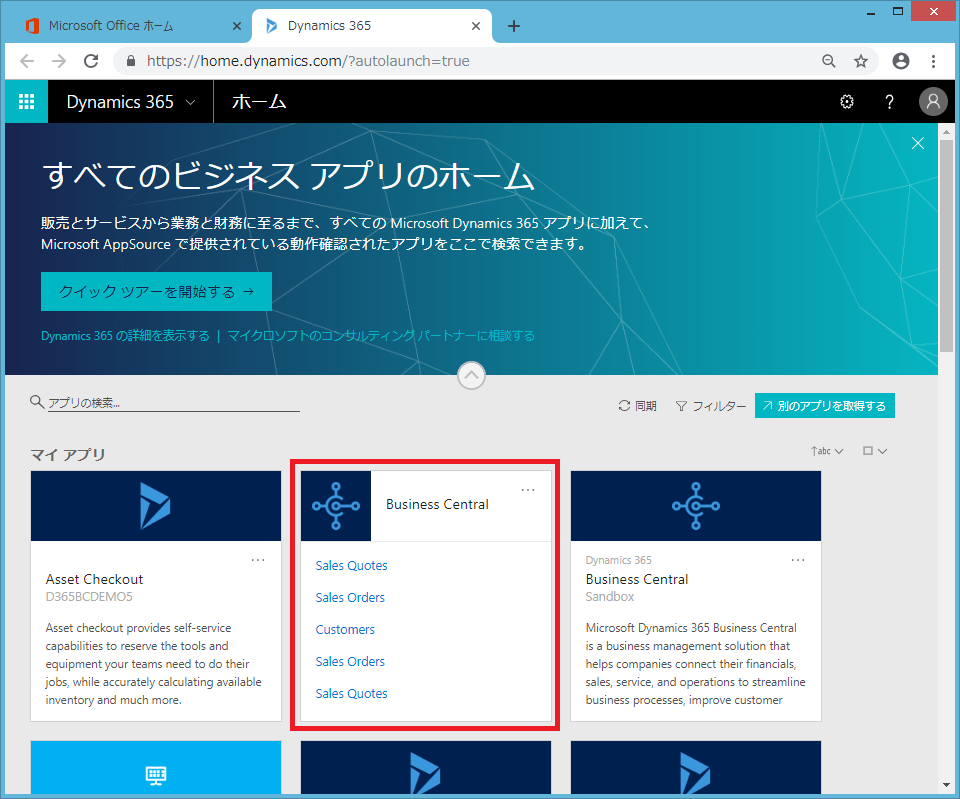The width and height of the screenshot is (960, 799).
Task: Open the settings gear in the header
Action: tap(847, 102)
